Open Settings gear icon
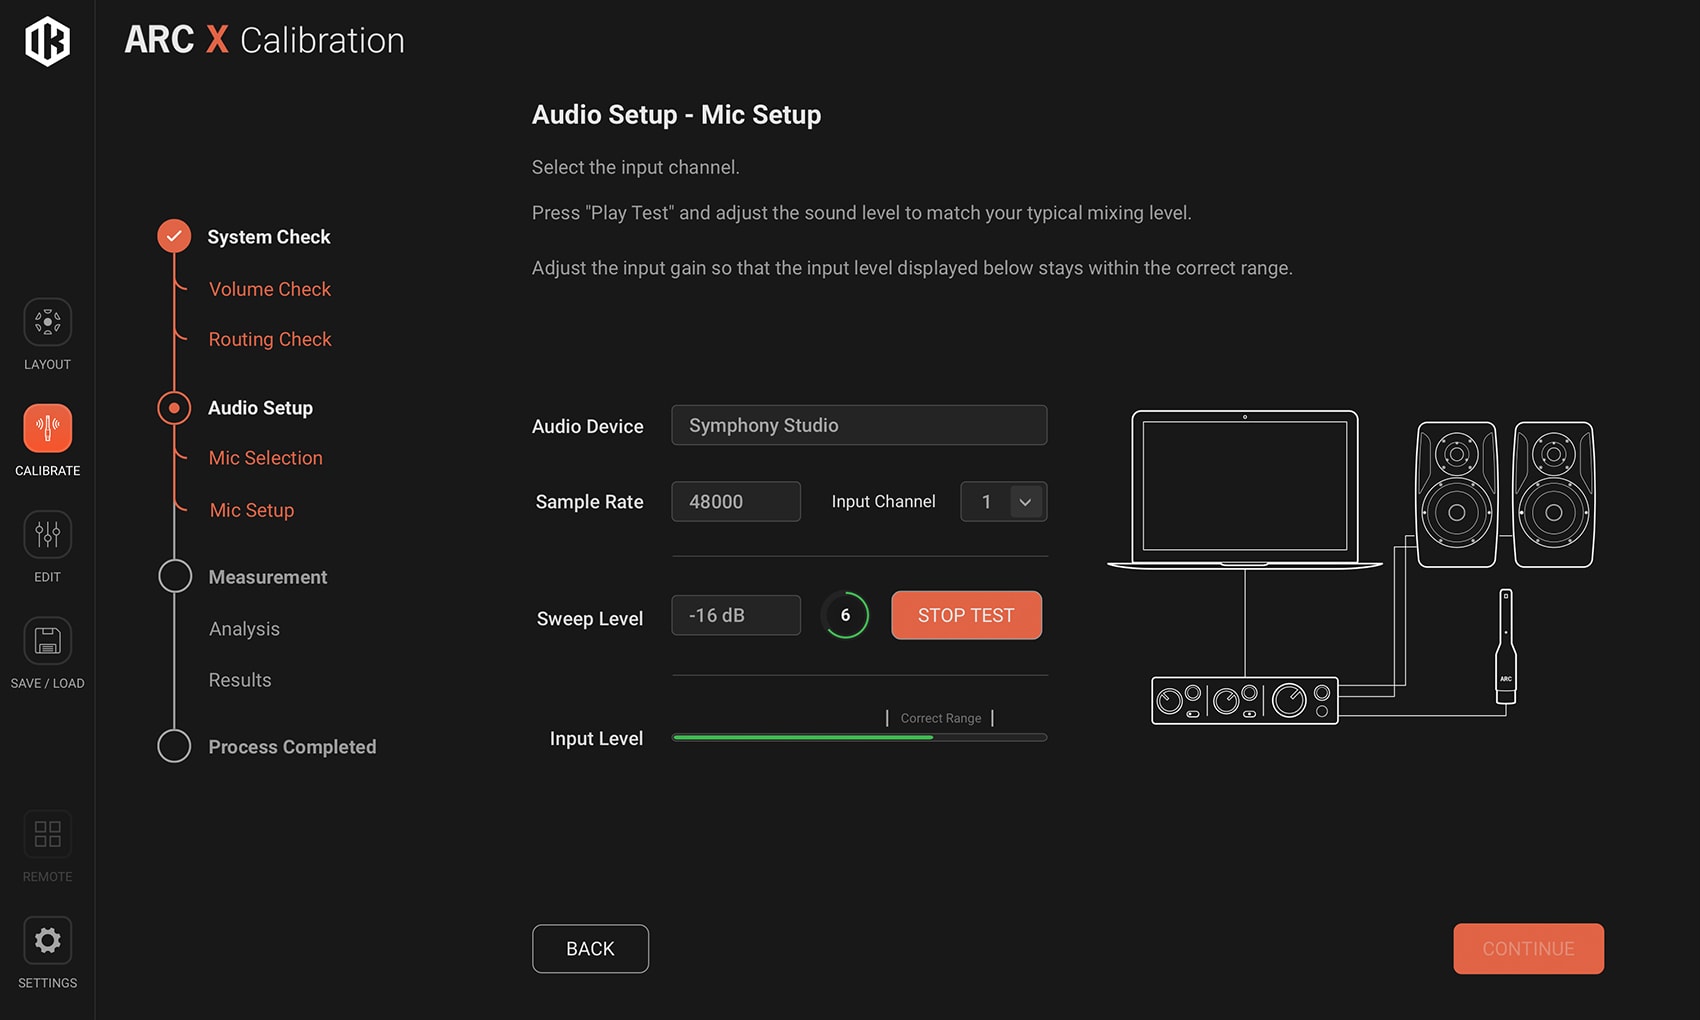The width and height of the screenshot is (1700, 1020). point(47,940)
